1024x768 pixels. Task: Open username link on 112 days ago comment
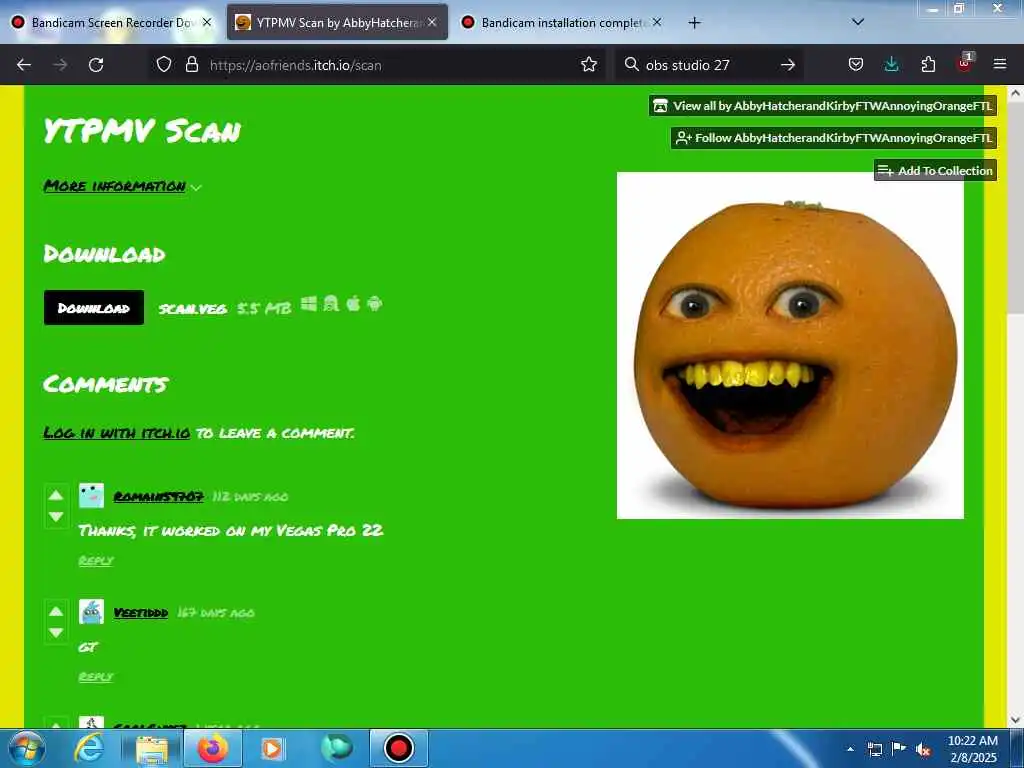(x=159, y=497)
